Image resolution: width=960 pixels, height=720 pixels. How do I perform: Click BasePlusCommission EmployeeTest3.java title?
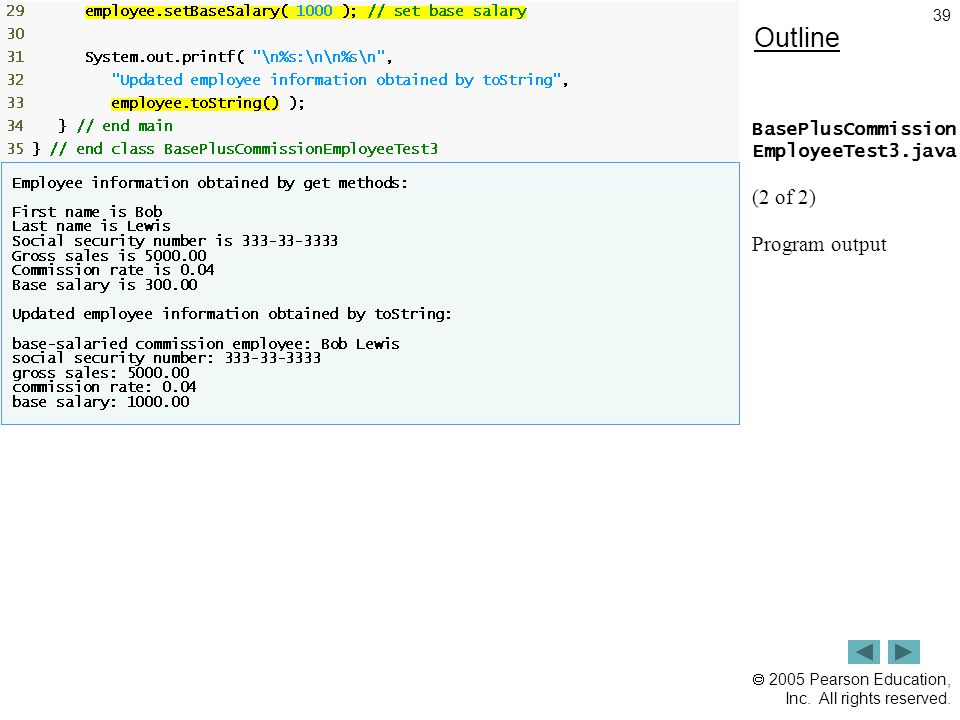(x=853, y=140)
